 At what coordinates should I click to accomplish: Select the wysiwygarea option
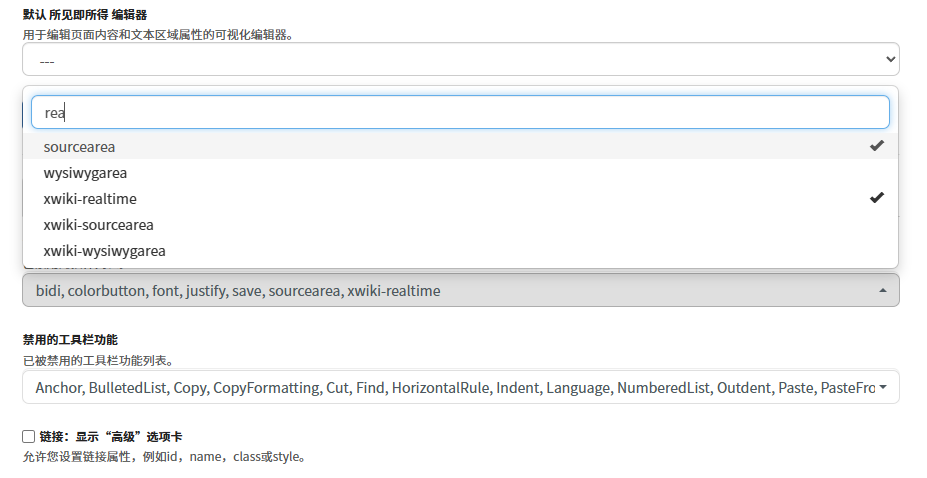[x=85, y=173]
